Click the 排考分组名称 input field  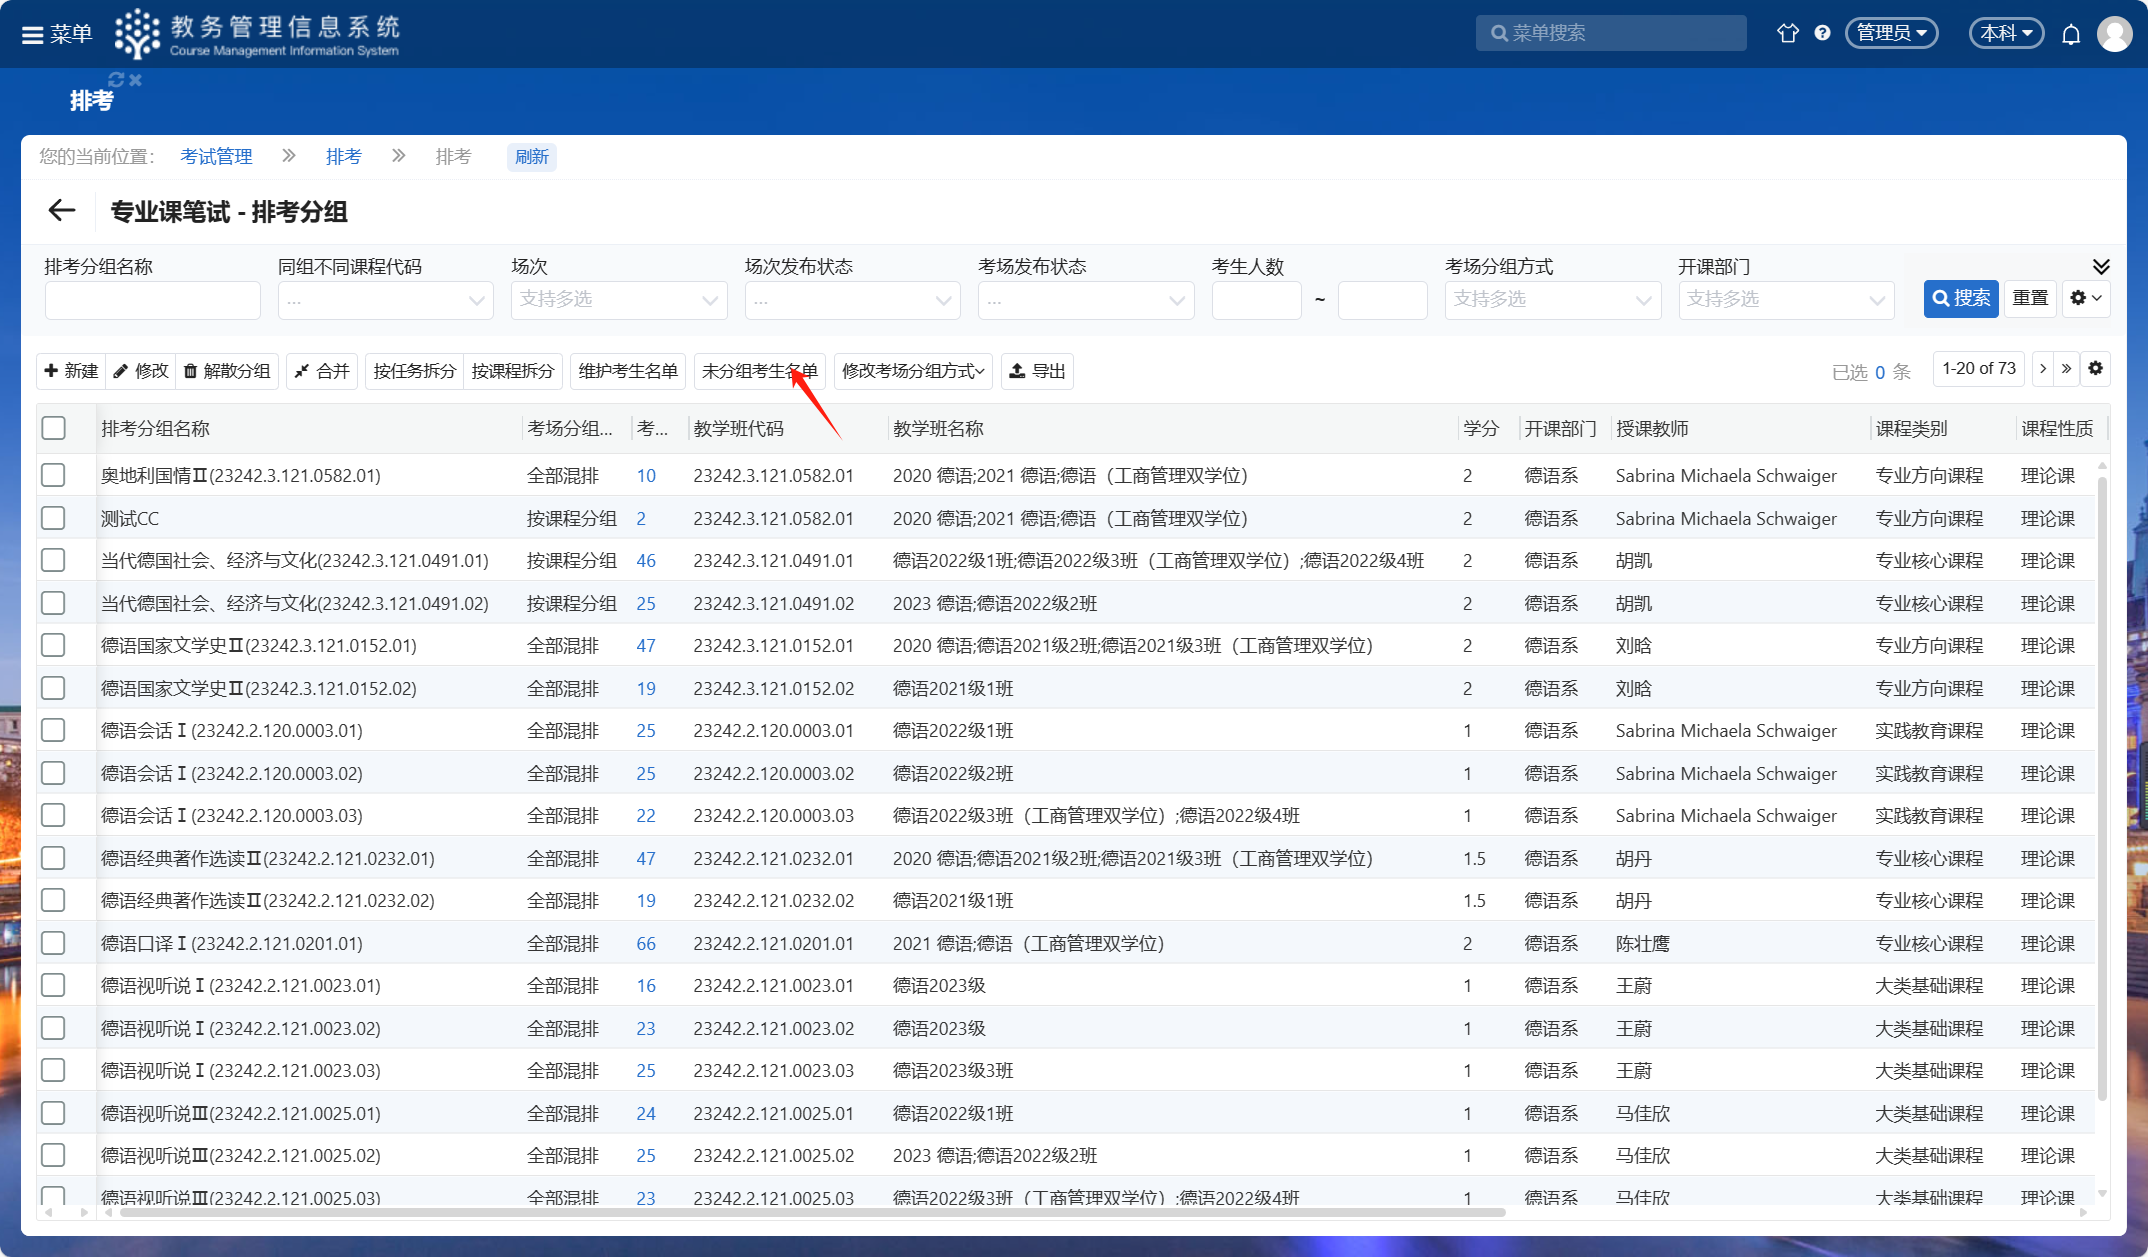pos(152,299)
